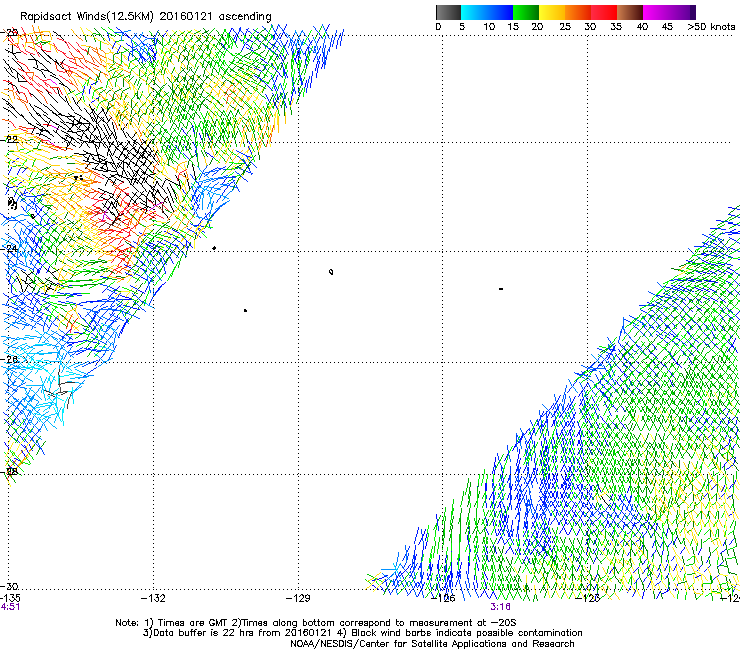The image size is (740, 650).
Task: Click the gray 0-5 knots legend segment
Action: tap(448, 12)
